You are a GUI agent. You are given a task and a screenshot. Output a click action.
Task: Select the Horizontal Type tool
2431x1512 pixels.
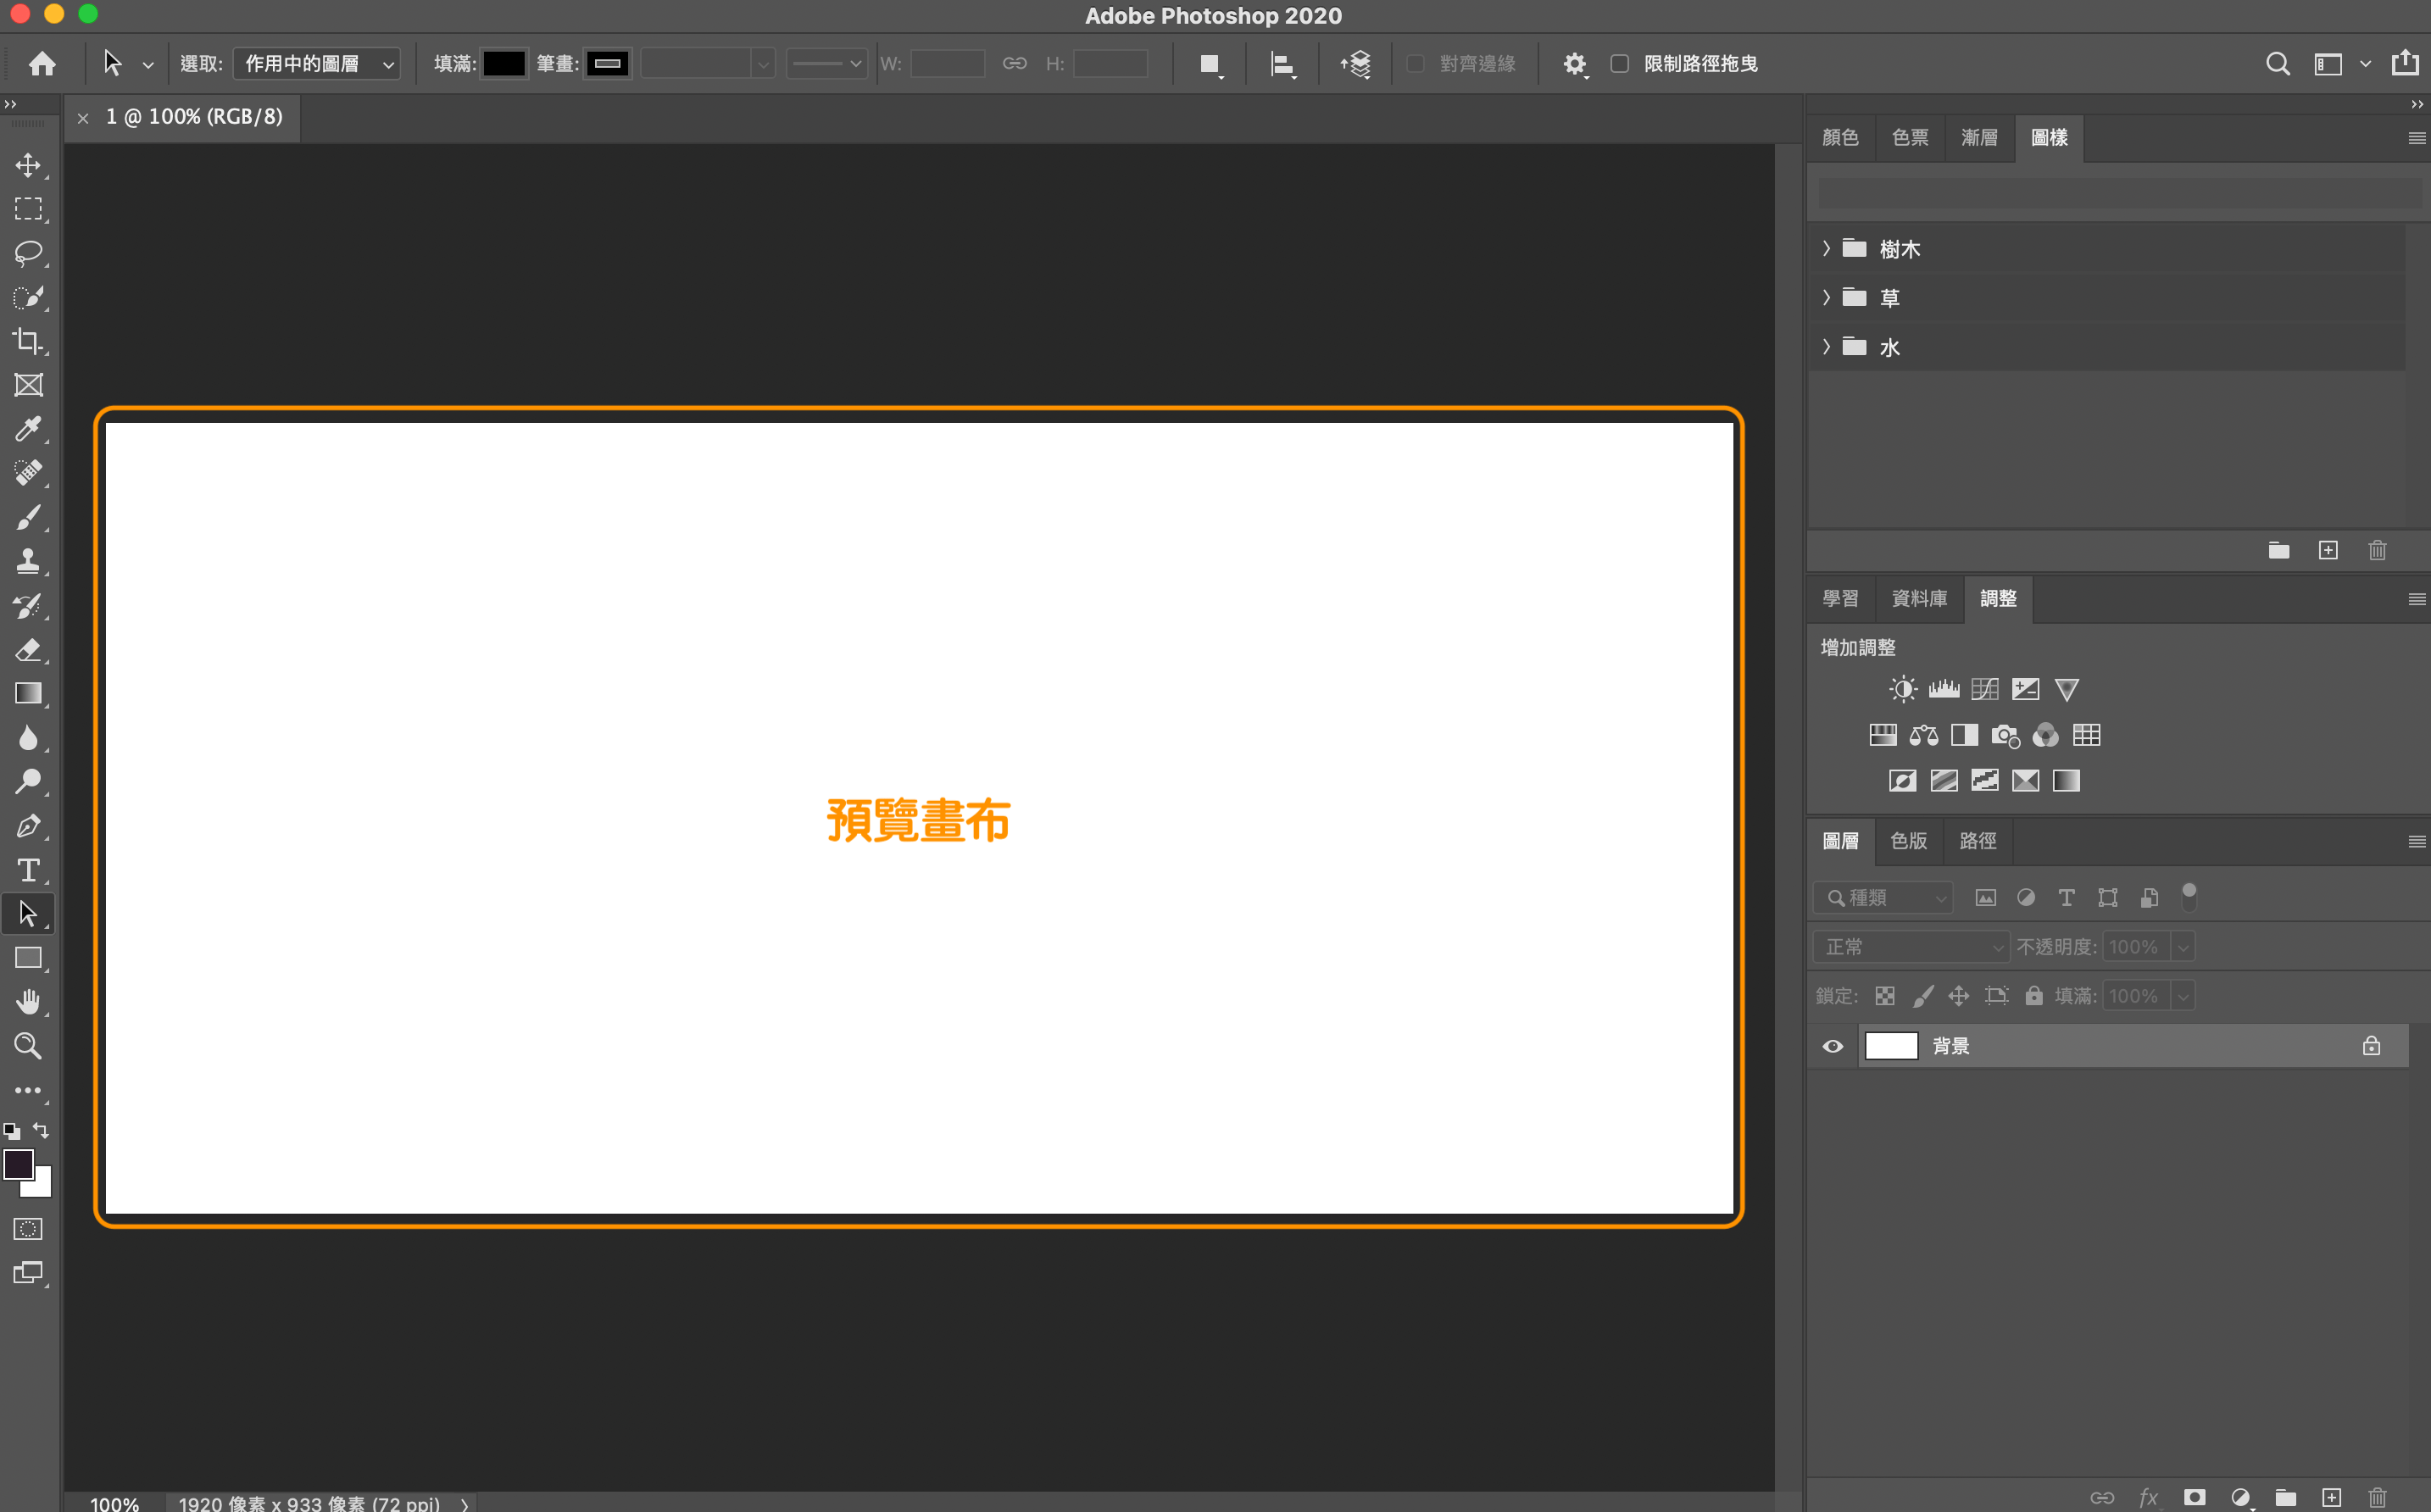28,870
